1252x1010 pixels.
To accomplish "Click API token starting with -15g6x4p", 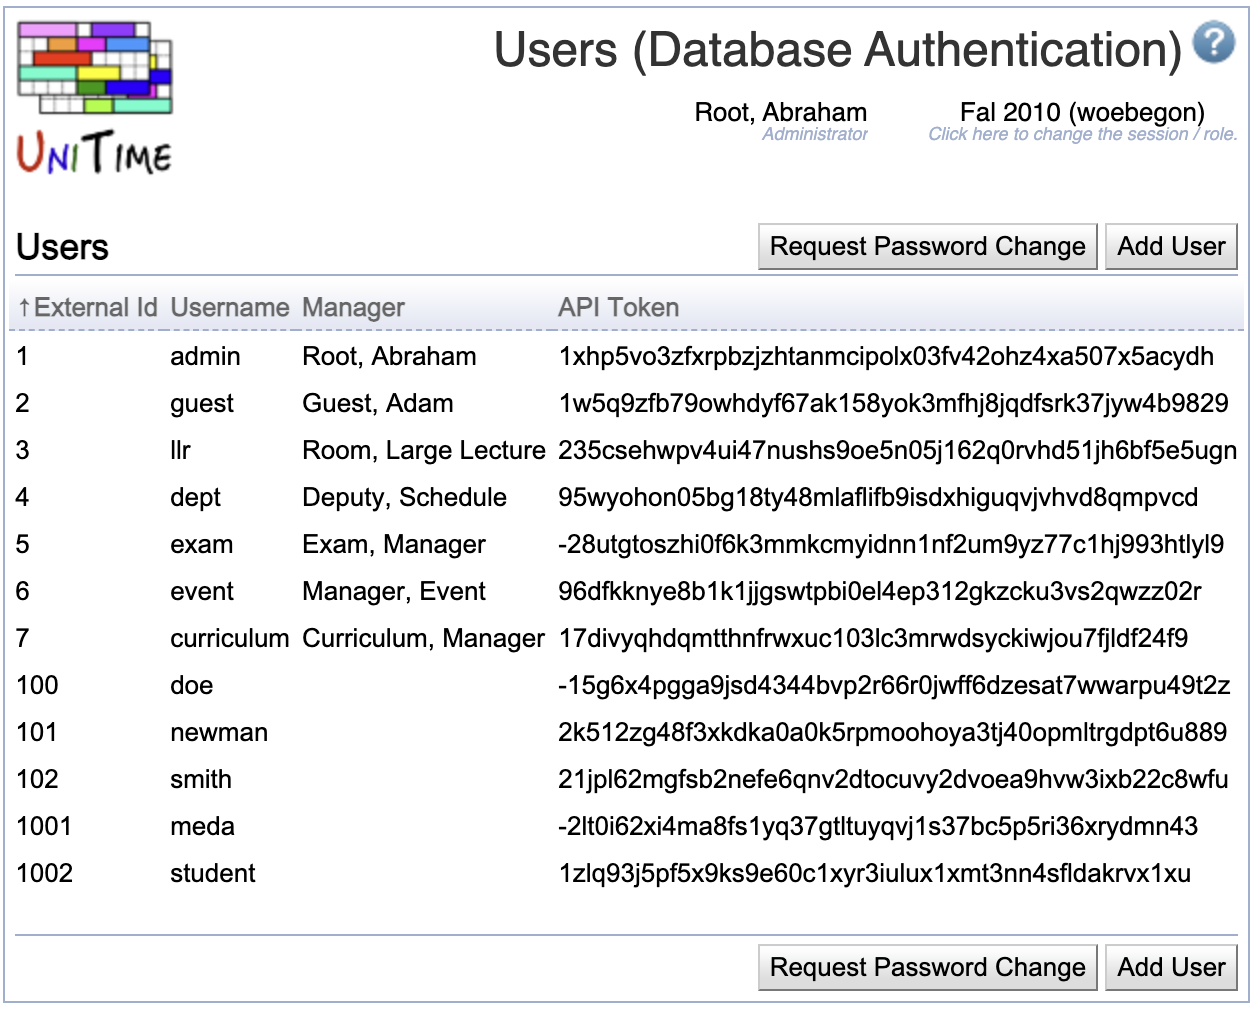I will point(894,686).
